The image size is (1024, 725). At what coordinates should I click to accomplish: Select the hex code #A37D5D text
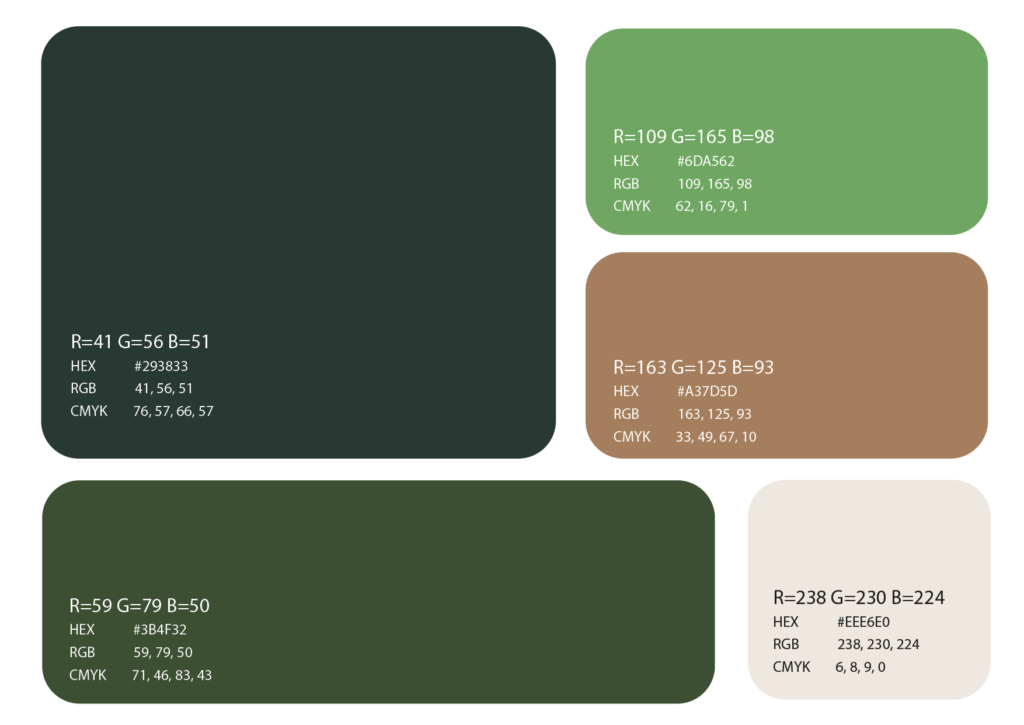click(x=707, y=391)
